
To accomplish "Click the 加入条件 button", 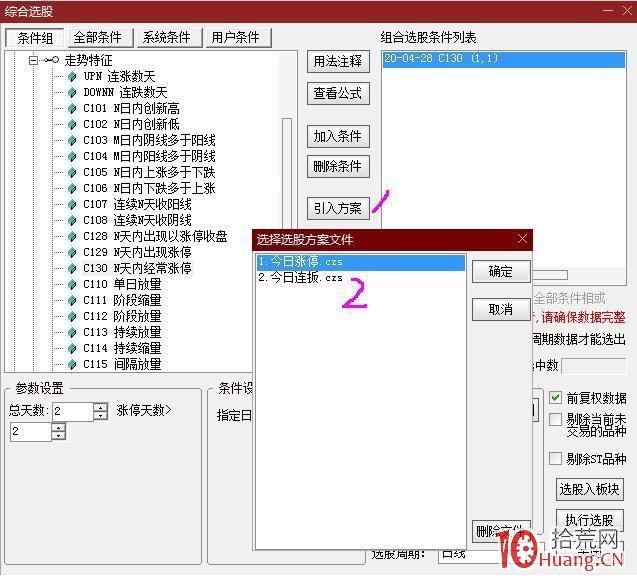I will (x=338, y=136).
